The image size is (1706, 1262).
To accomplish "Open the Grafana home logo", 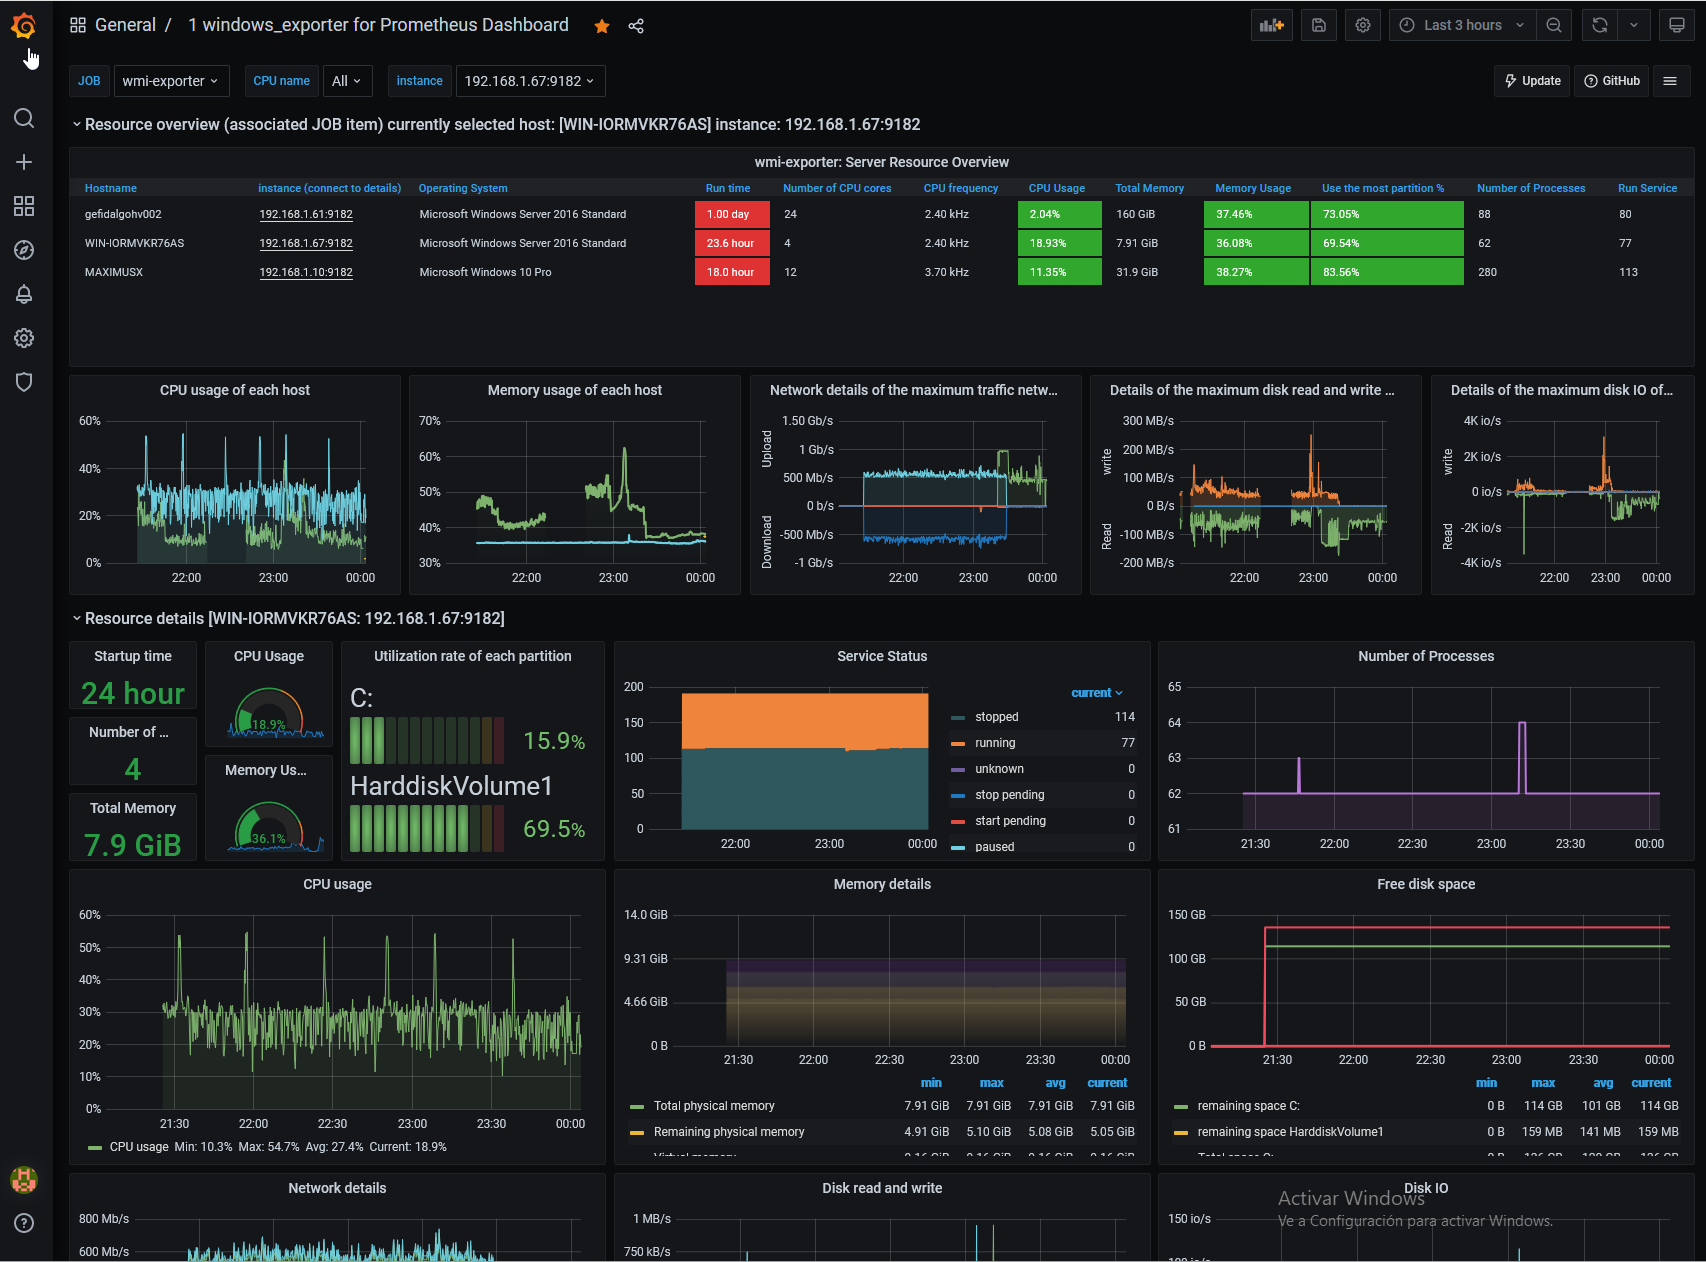I will (x=24, y=25).
